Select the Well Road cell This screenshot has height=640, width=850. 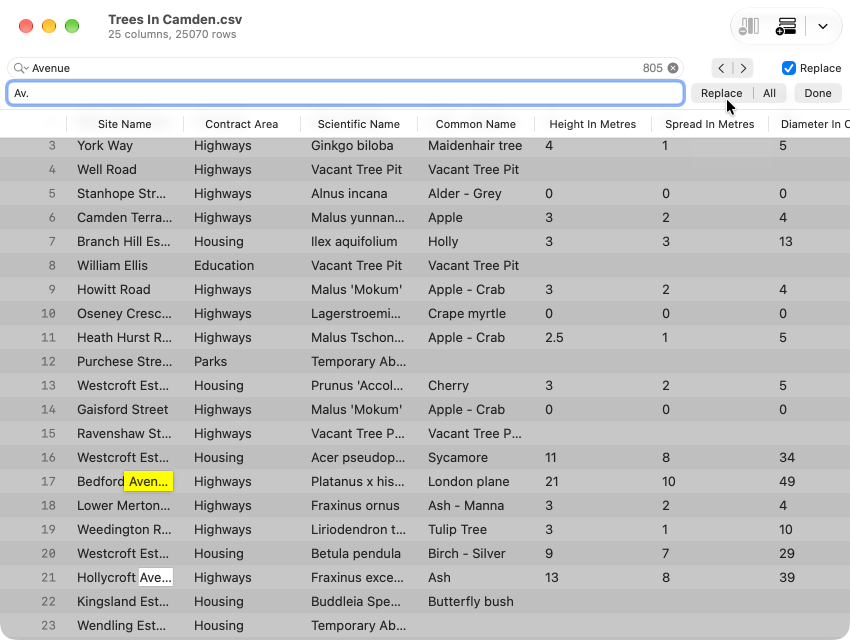point(125,170)
